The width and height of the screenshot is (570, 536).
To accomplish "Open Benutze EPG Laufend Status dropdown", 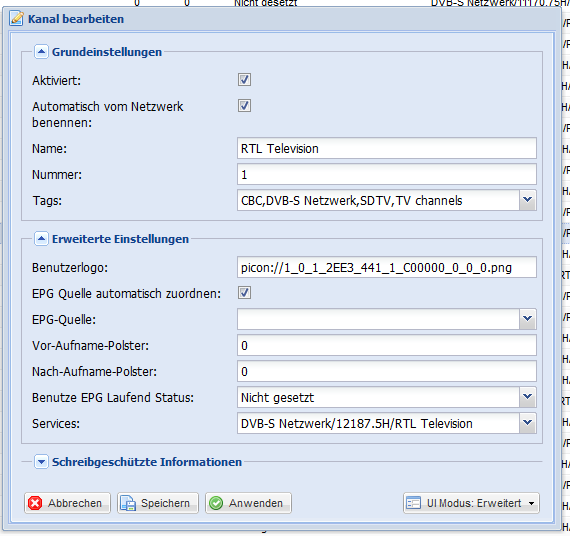I will pos(527,397).
